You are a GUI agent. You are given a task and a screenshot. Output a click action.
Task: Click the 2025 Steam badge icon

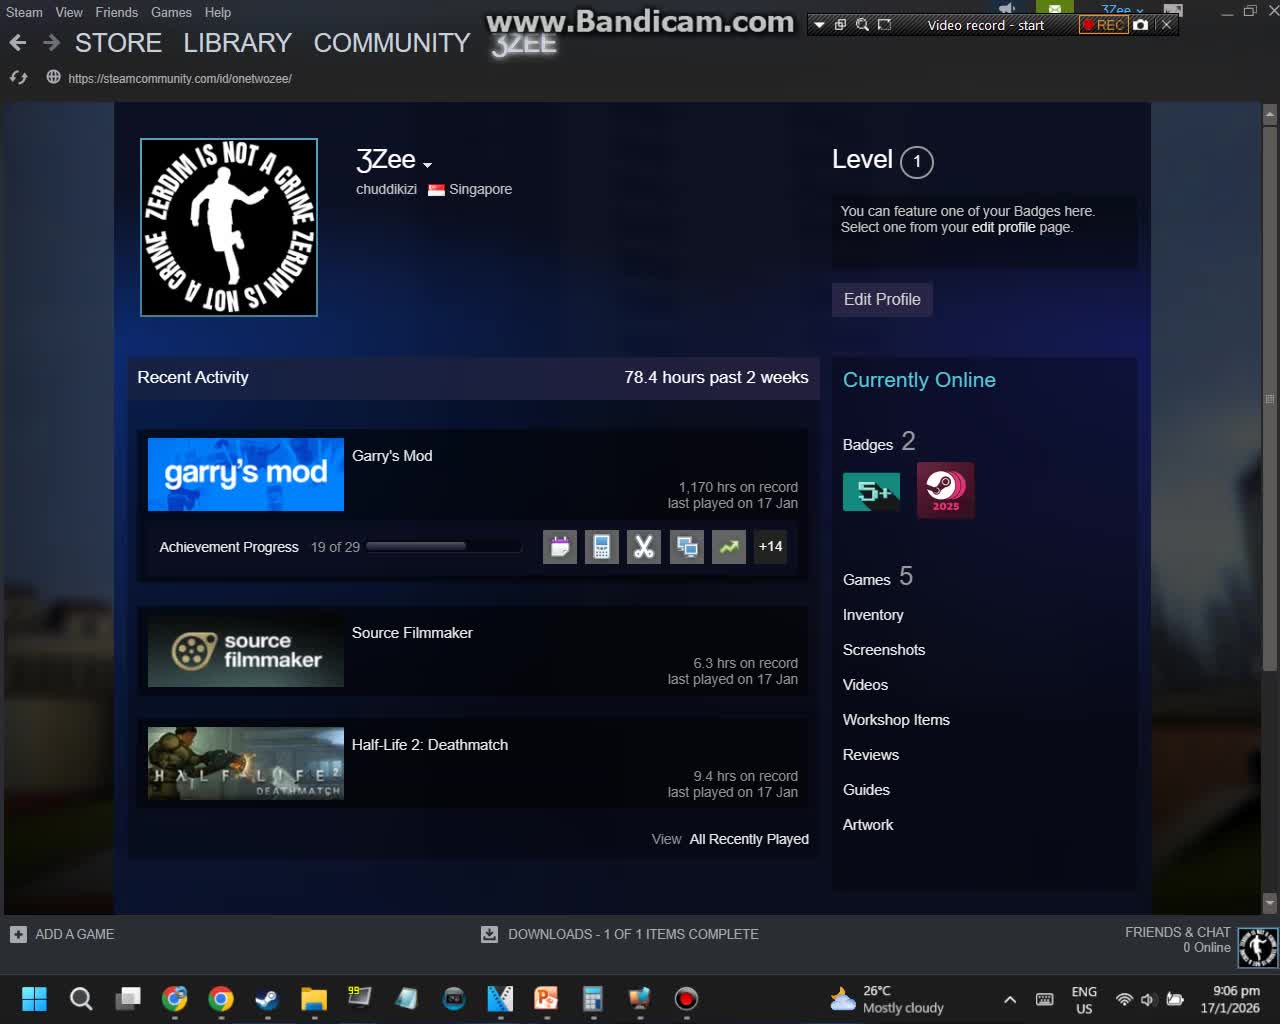[945, 490]
